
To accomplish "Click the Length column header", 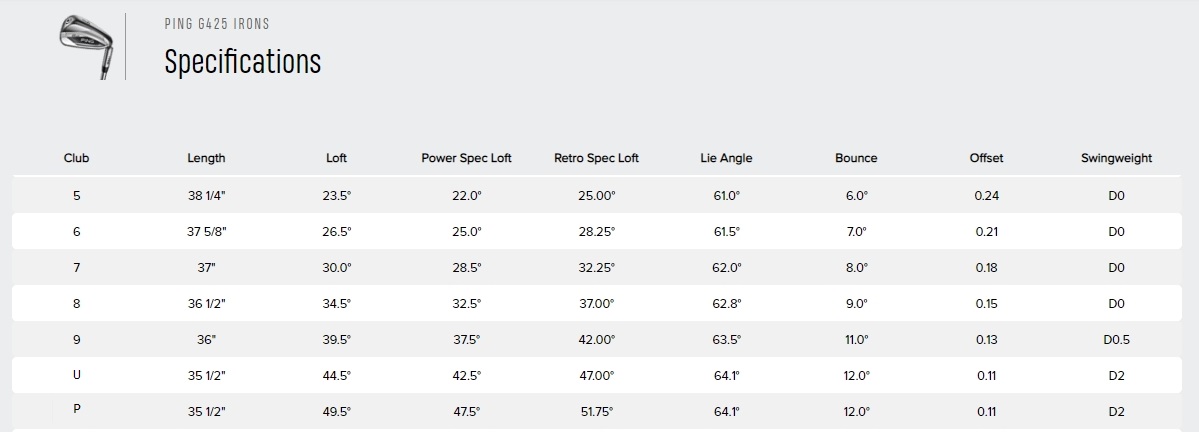I will coord(206,158).
